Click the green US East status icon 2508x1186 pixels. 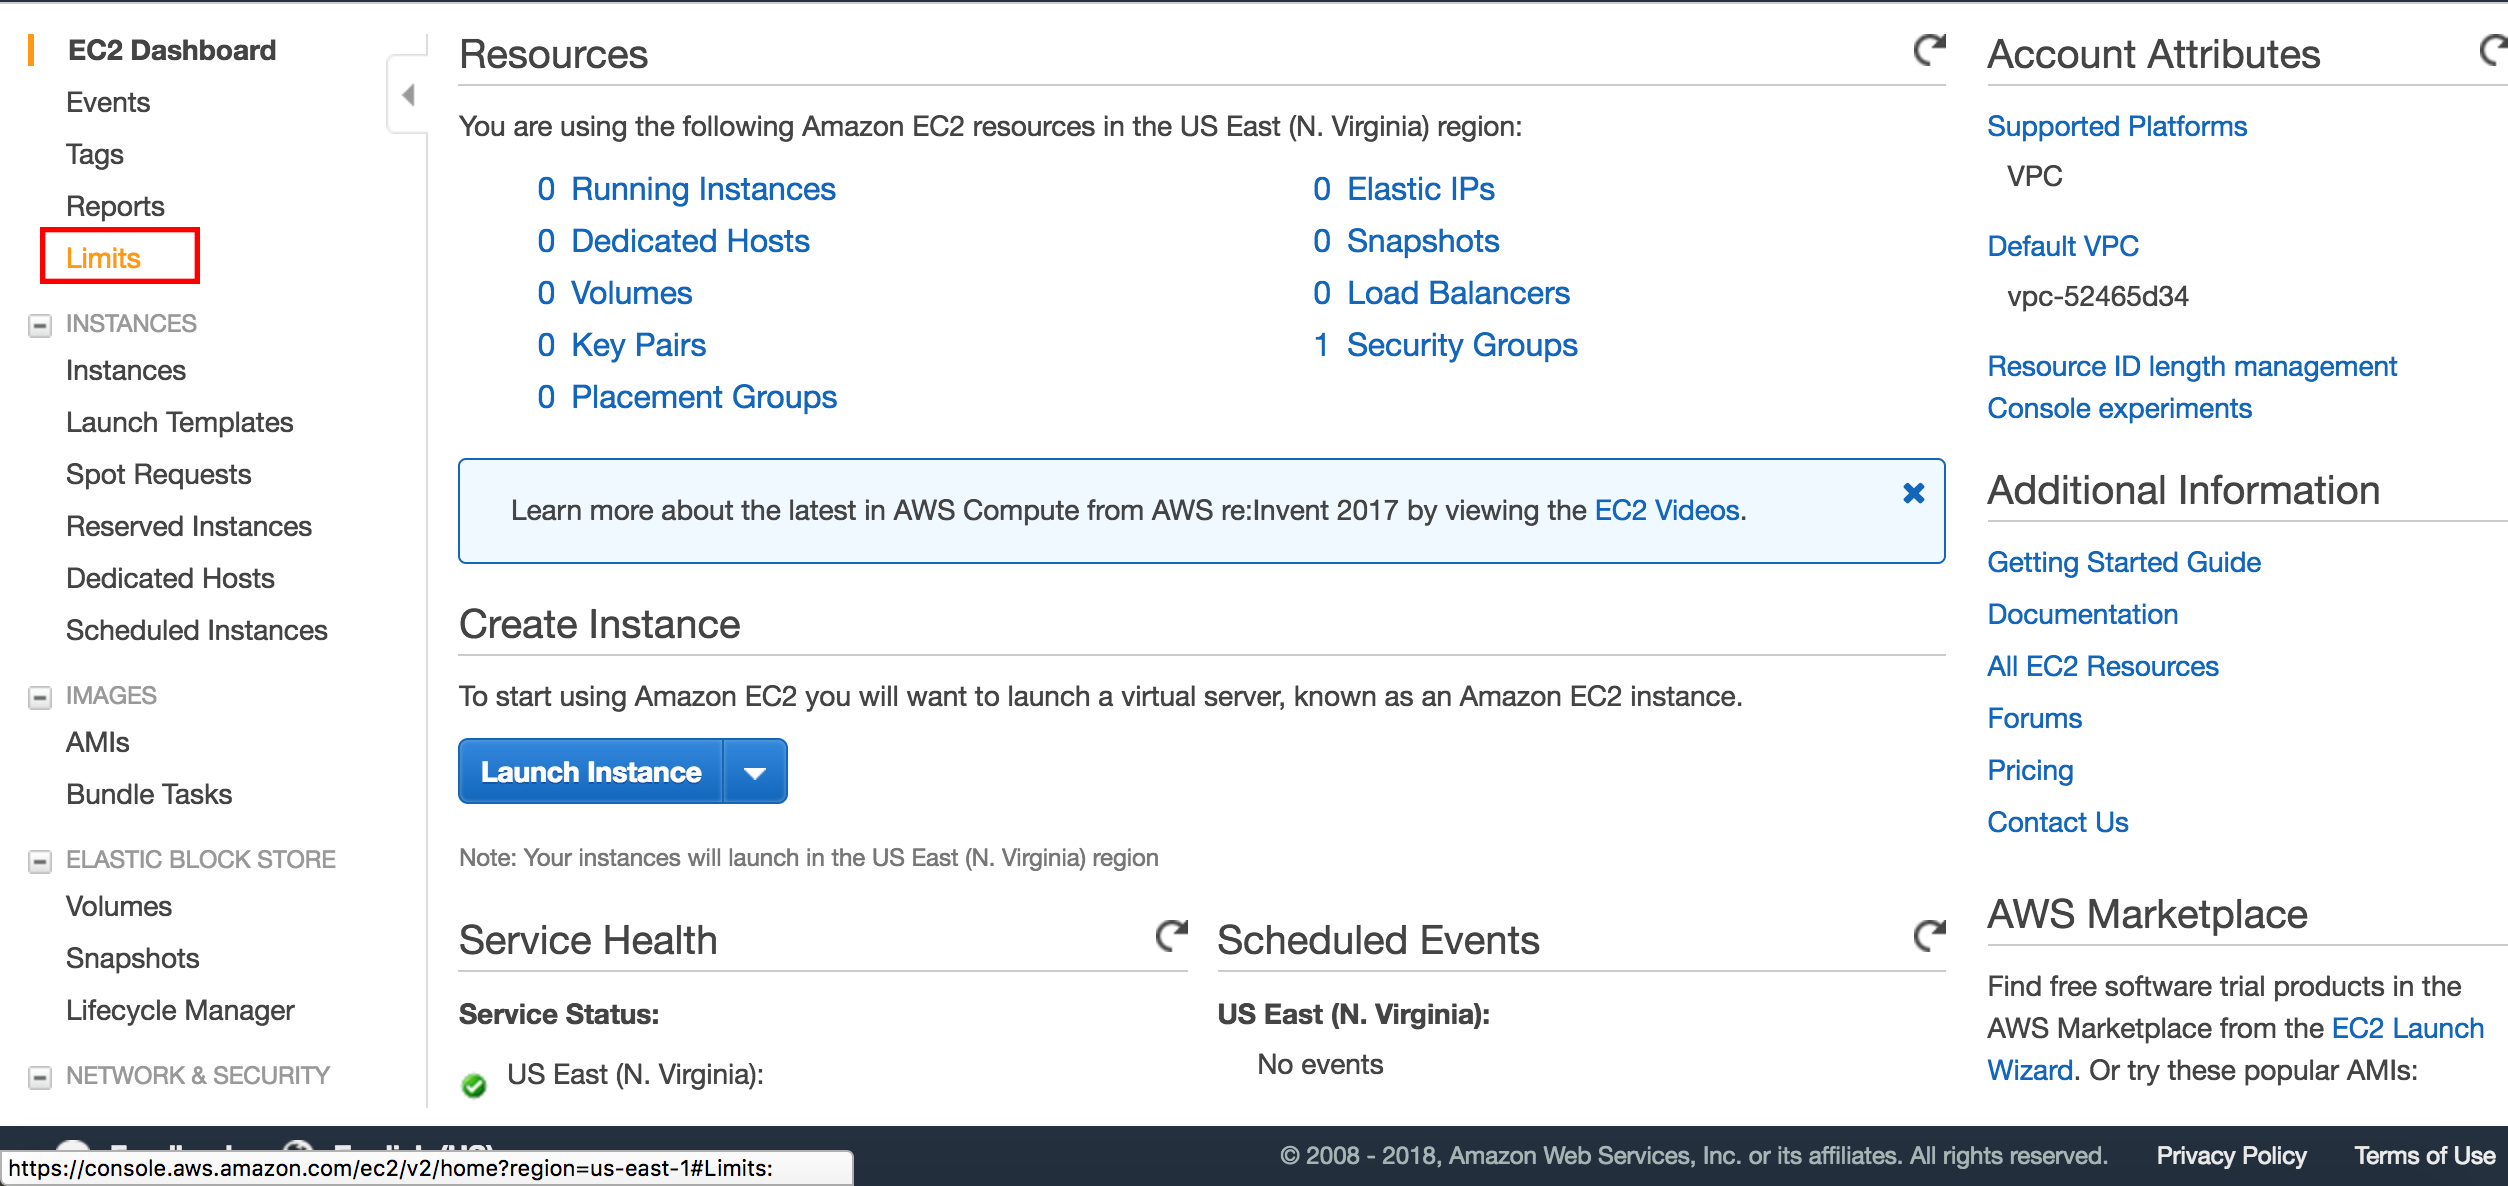click(x=474, y=1084)
